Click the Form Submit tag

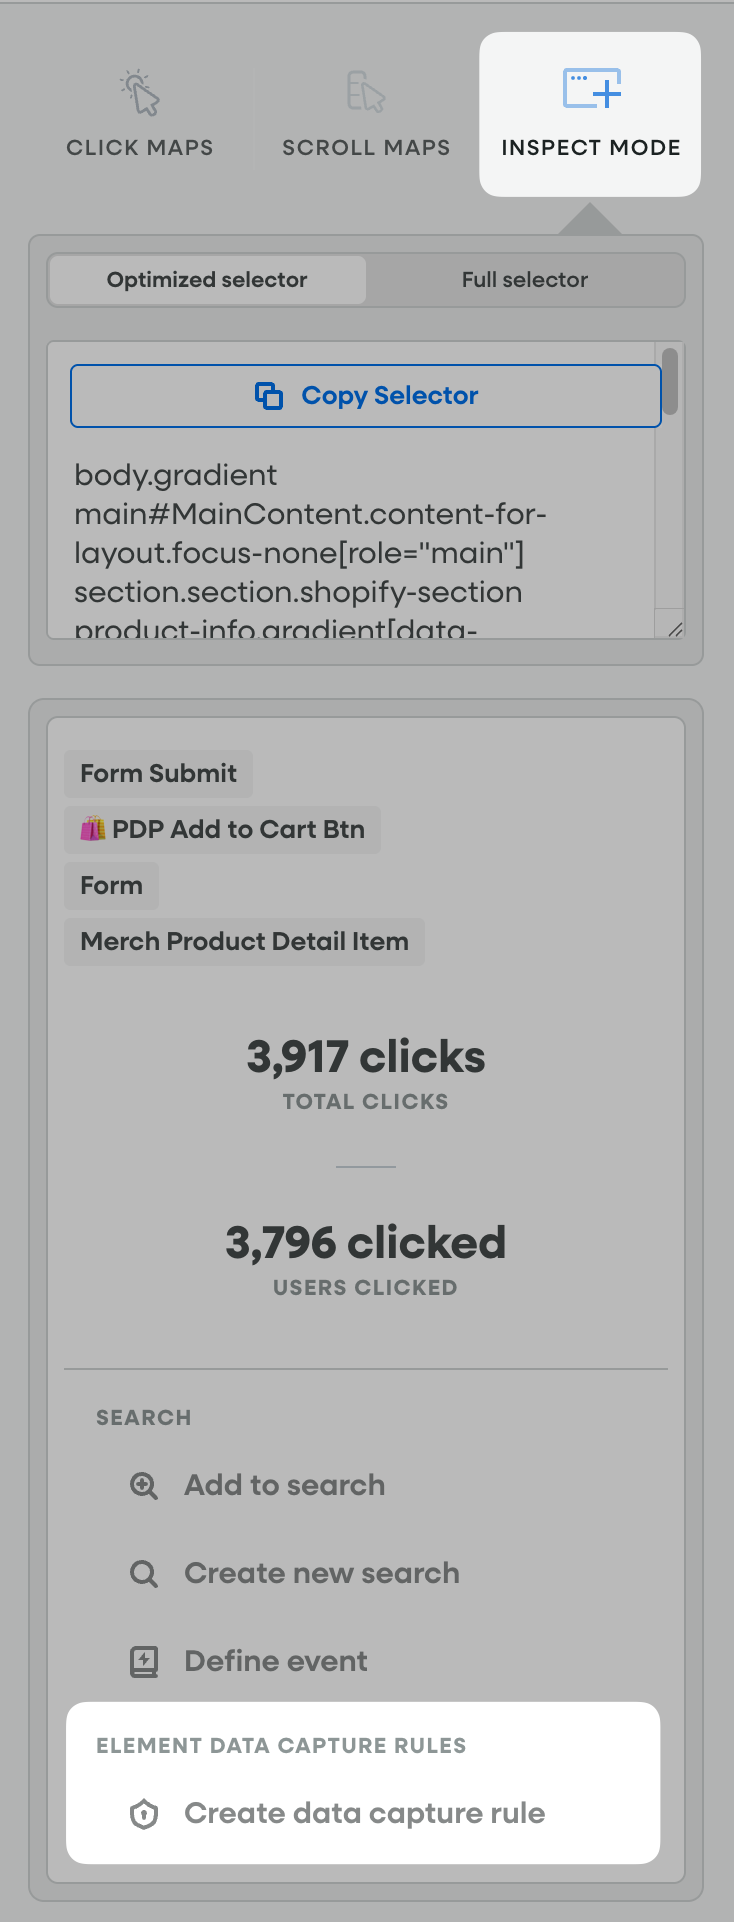(x=158, y=774)
